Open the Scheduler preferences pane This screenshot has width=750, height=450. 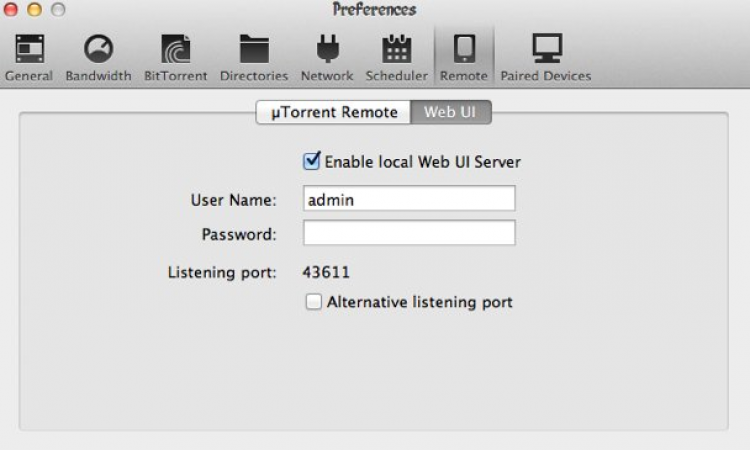click(397, 58)
